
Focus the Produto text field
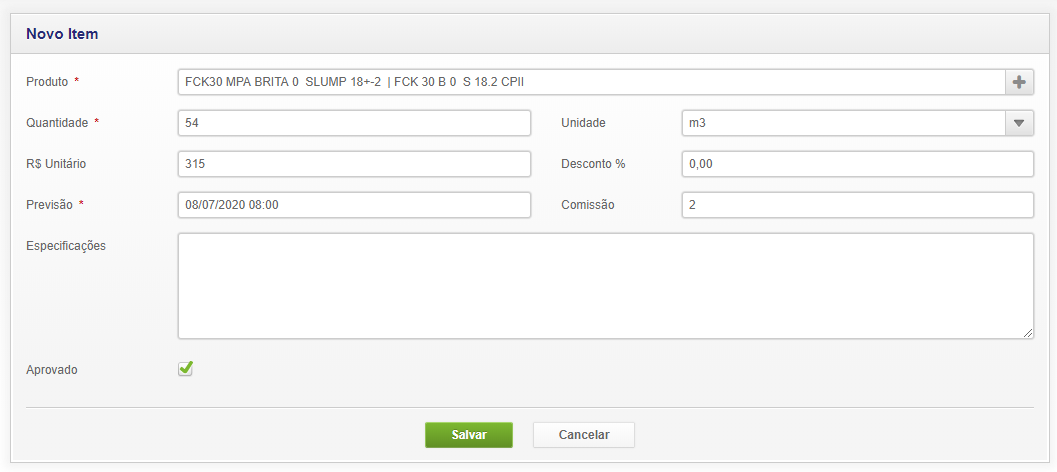pos(590,82)
